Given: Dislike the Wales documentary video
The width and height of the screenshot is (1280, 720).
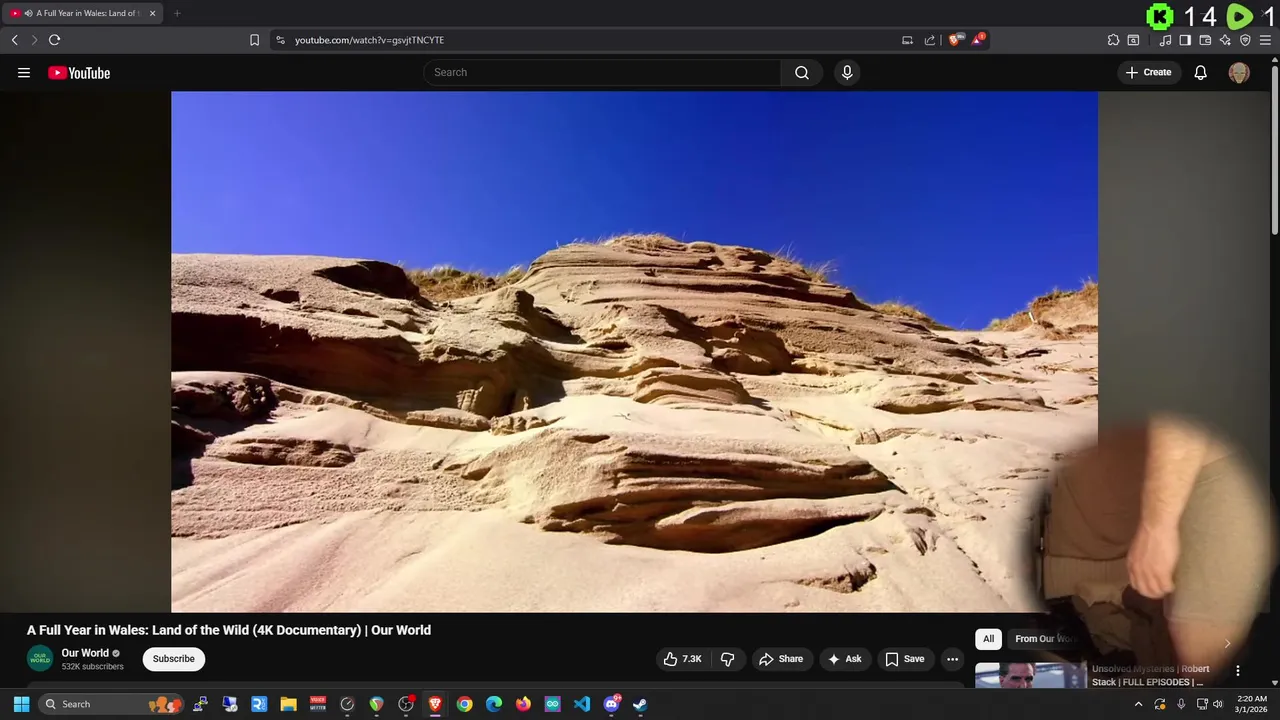Looking at the screenshot, I should pyautogui.click(x=727, y=659).
